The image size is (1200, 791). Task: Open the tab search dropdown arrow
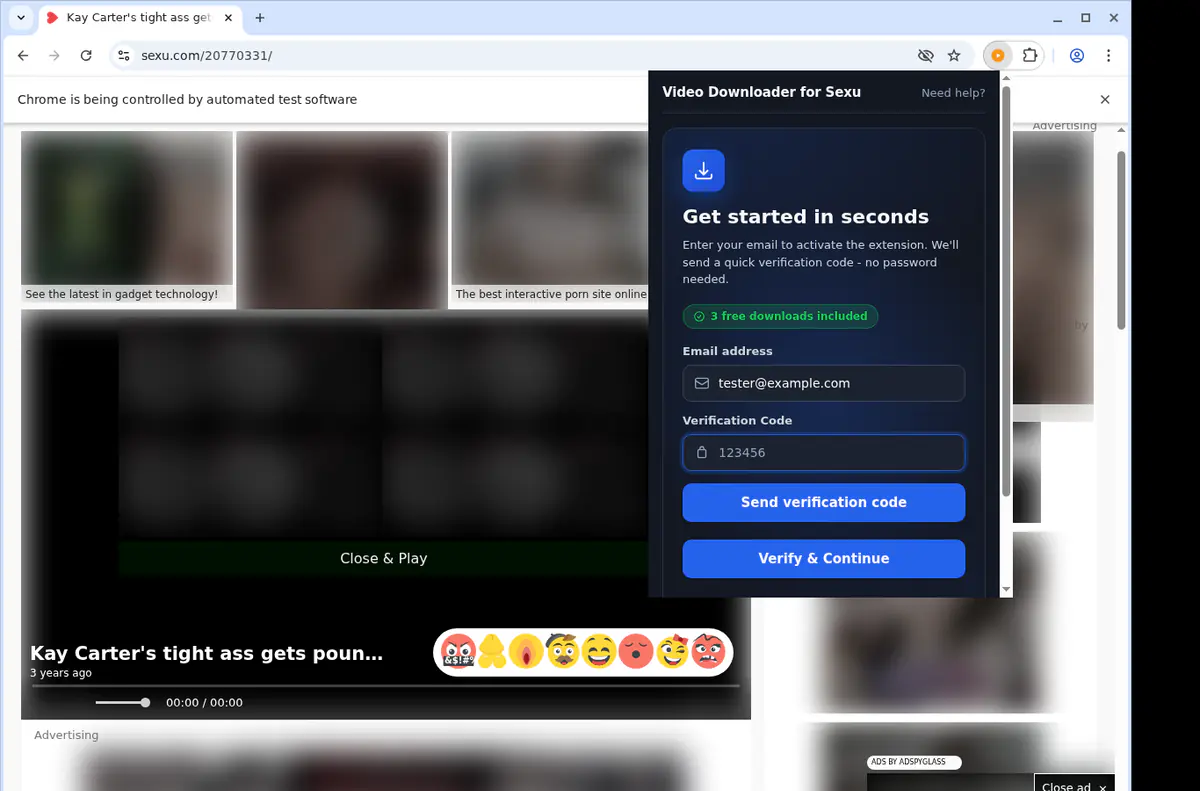point(21,18)
